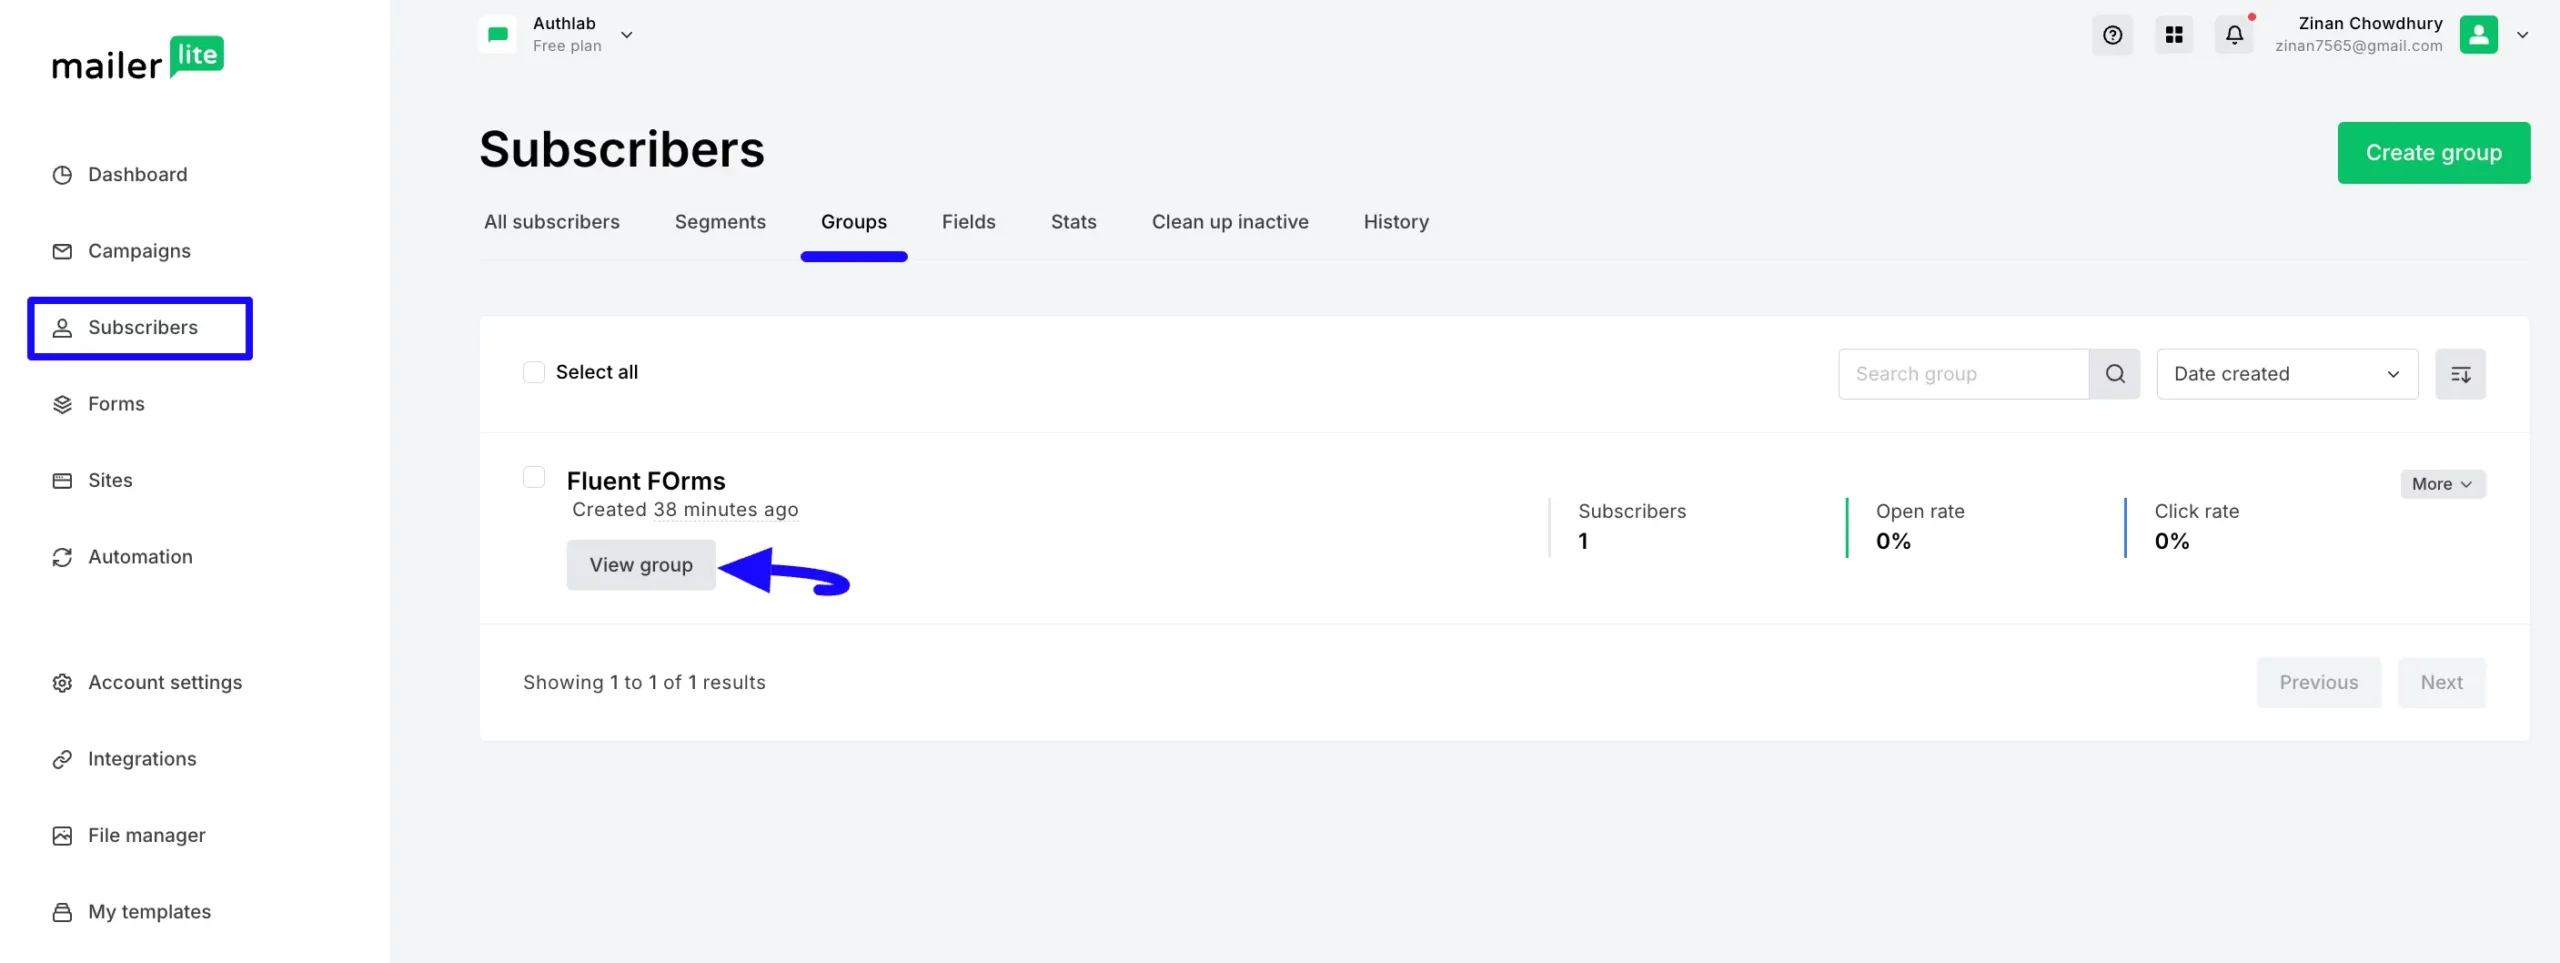Click the Subscribers person icon
The height and width of the screenshot is (963, 2560).
tap(62, 328)
